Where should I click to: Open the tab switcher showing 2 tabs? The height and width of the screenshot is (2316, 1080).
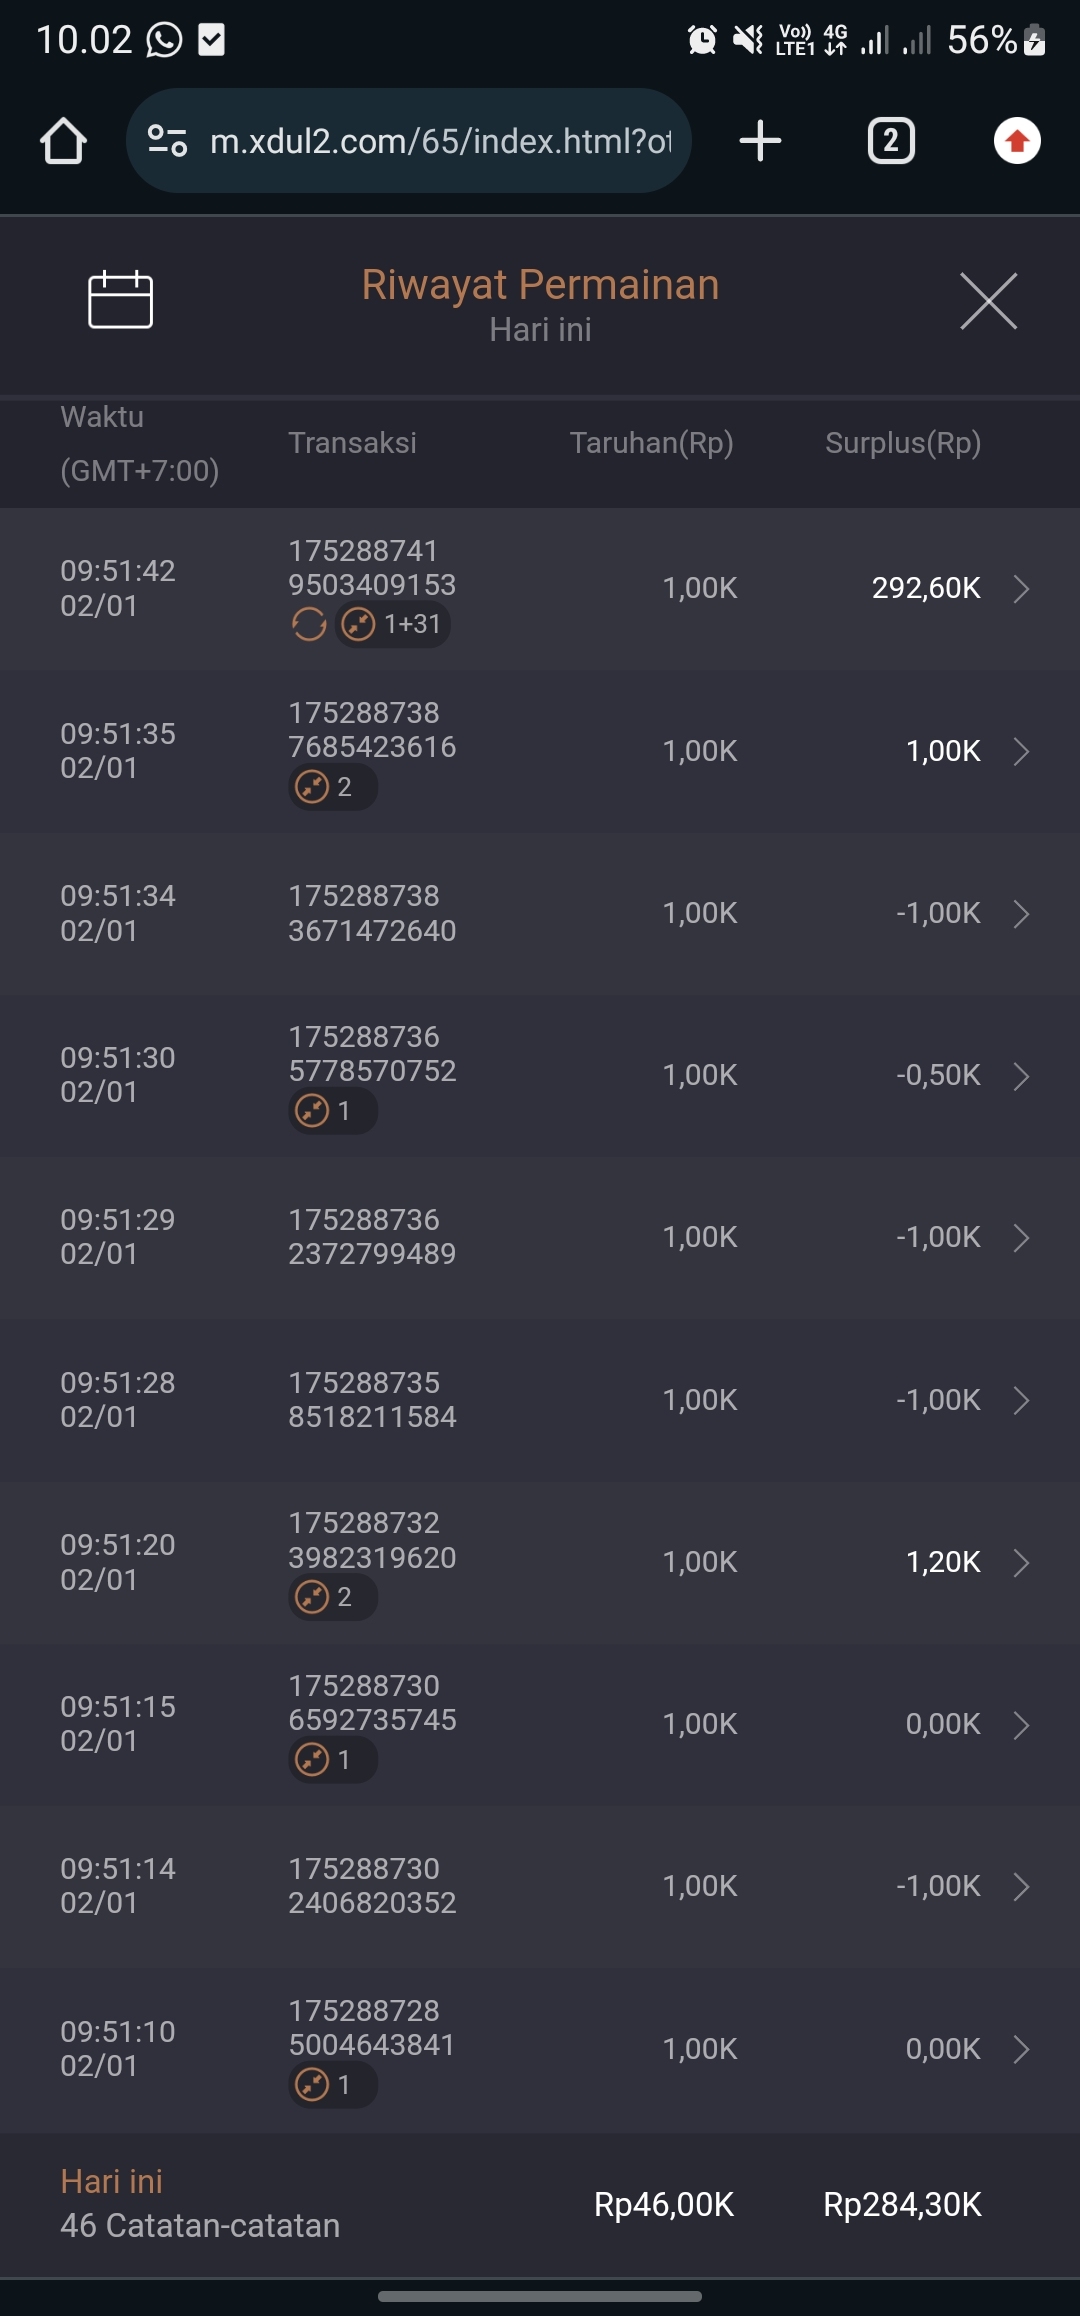[890, 141]
